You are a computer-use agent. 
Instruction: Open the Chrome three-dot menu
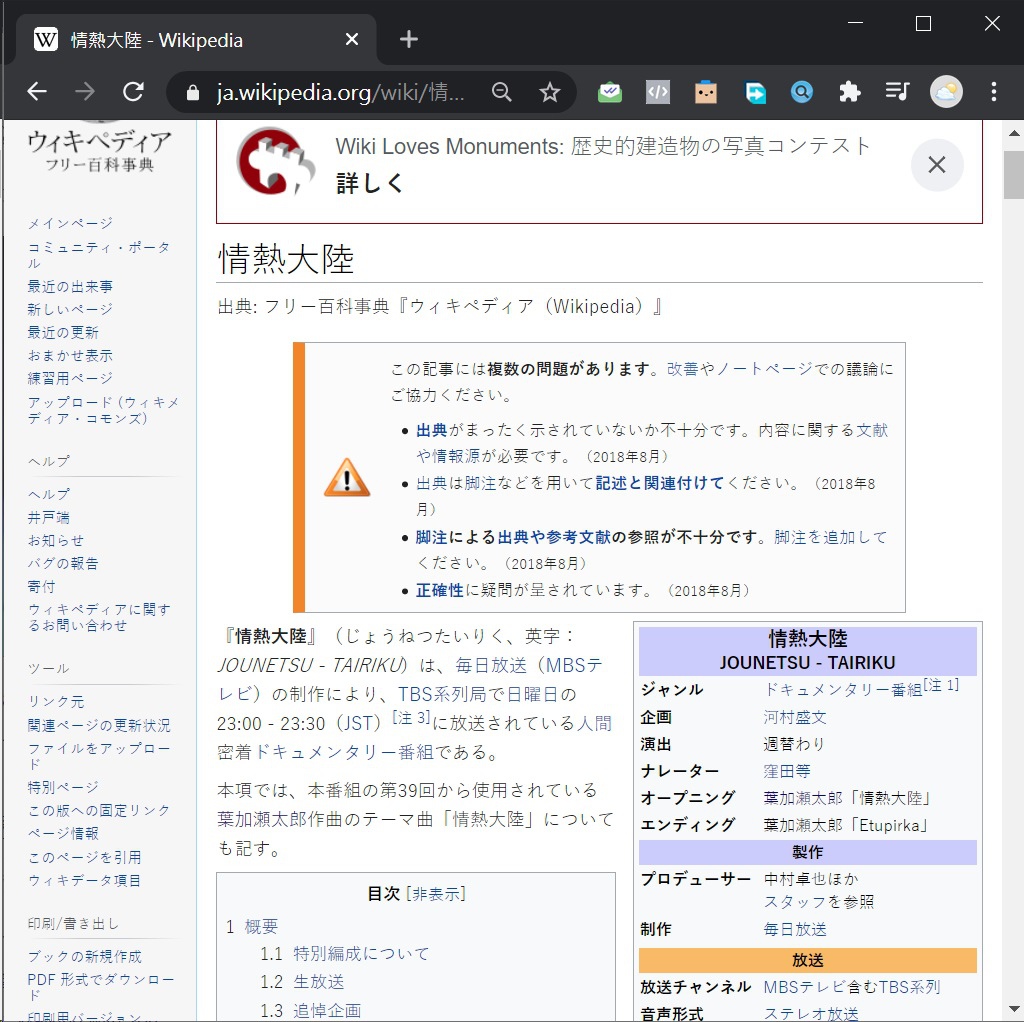[x=994, y=92]
